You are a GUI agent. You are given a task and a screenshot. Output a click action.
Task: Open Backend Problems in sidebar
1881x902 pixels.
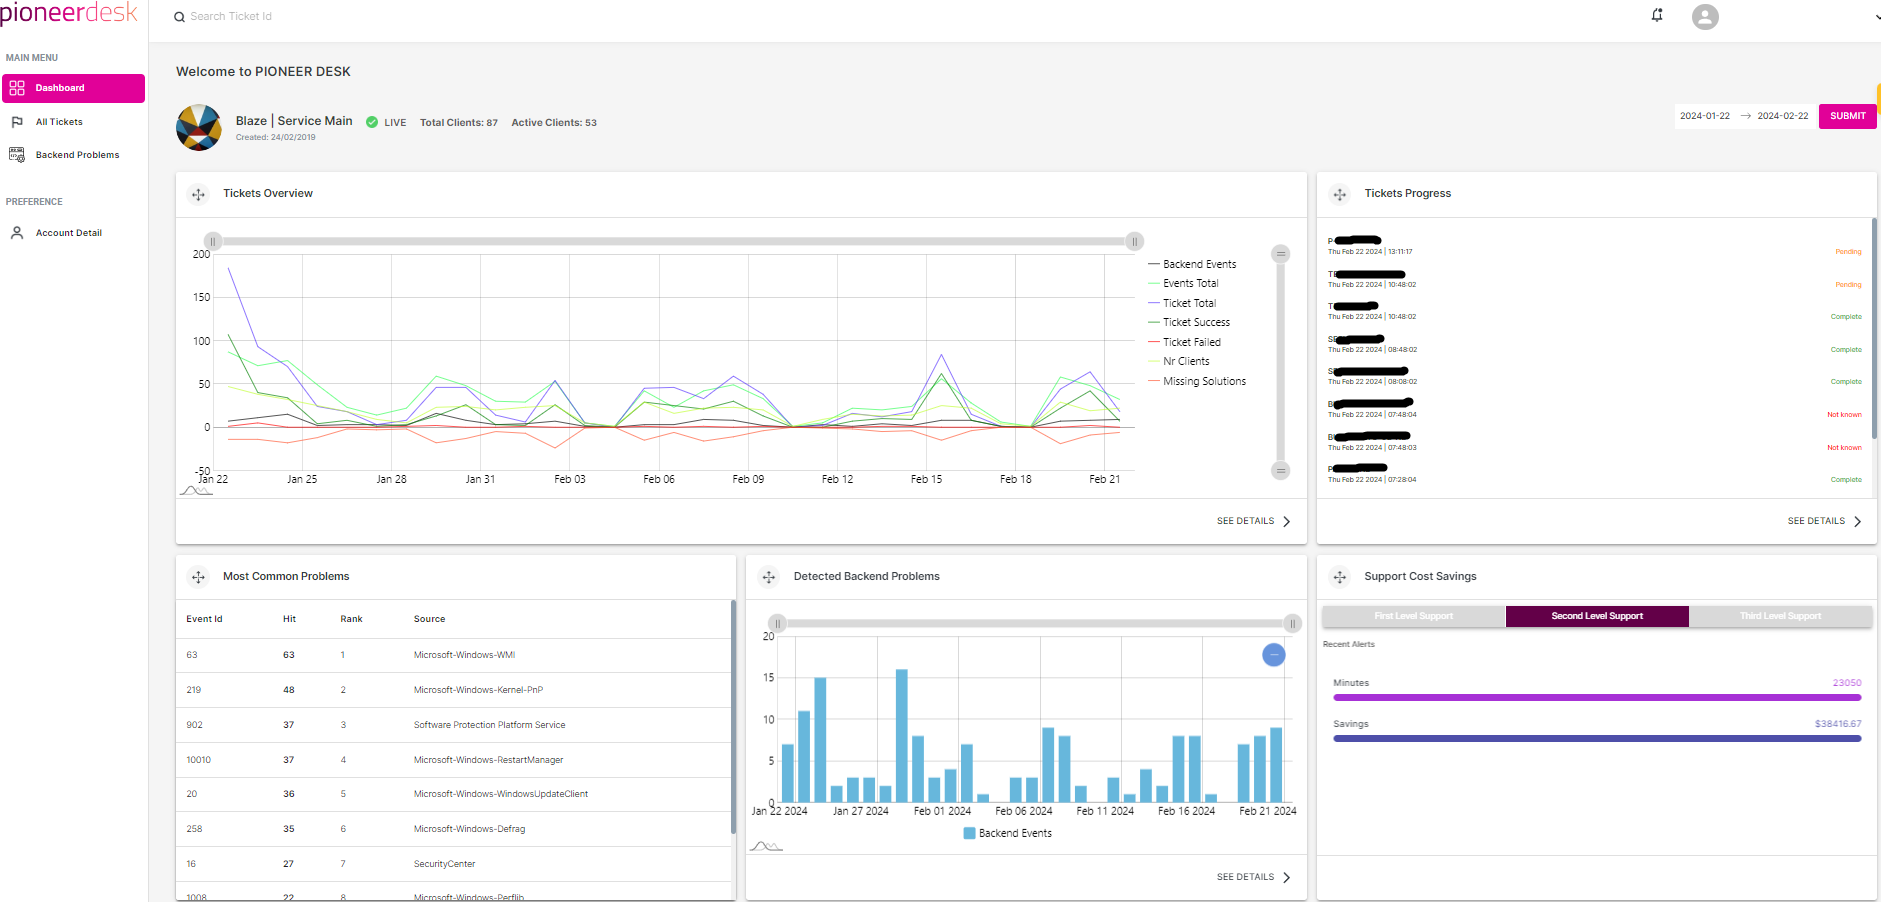77,155
